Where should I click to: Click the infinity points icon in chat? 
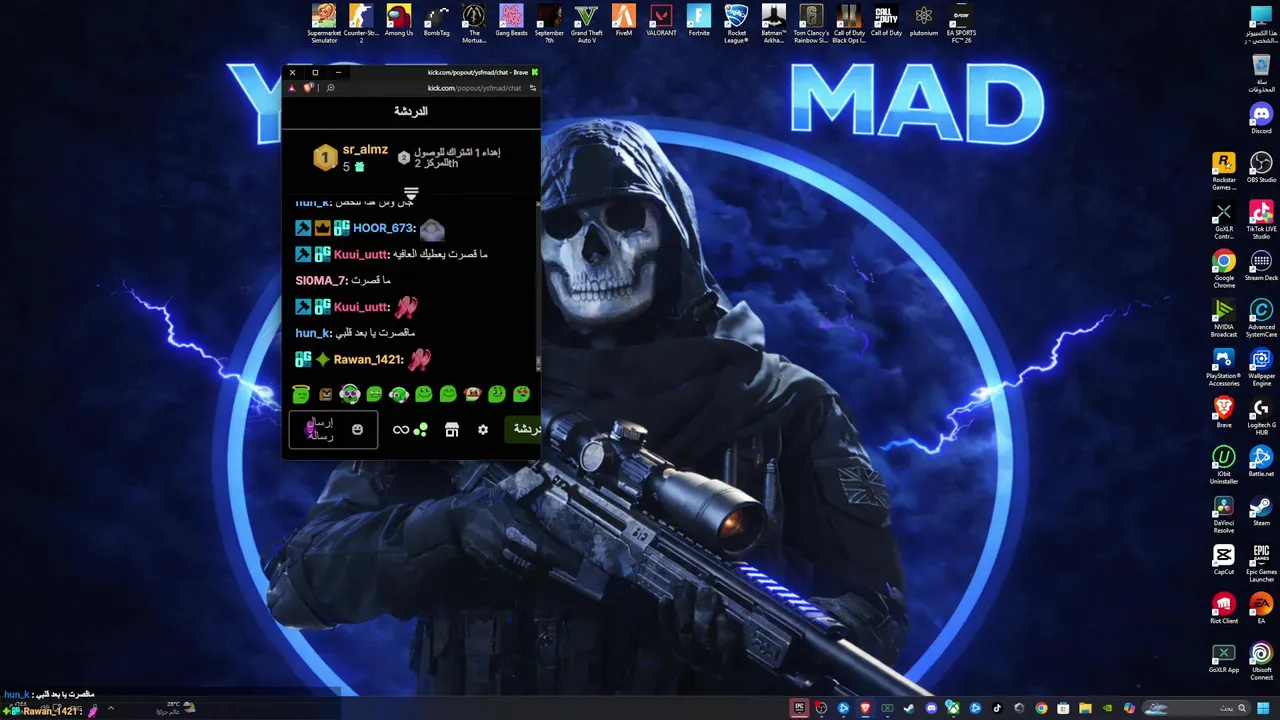click(401, 430)
